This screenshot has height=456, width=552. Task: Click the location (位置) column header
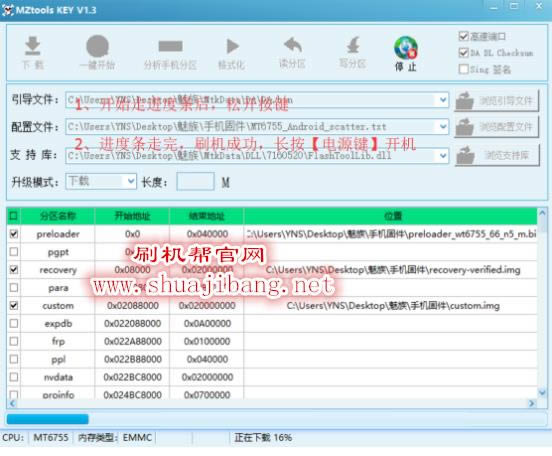pyautogui.click(x=391, y=216)
